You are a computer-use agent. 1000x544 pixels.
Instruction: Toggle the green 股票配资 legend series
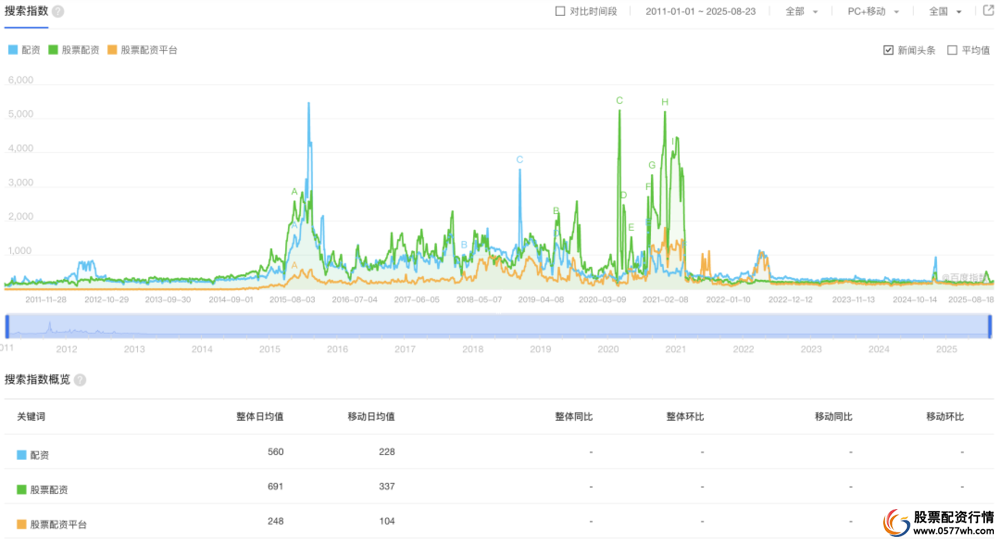tap(73, 50)
